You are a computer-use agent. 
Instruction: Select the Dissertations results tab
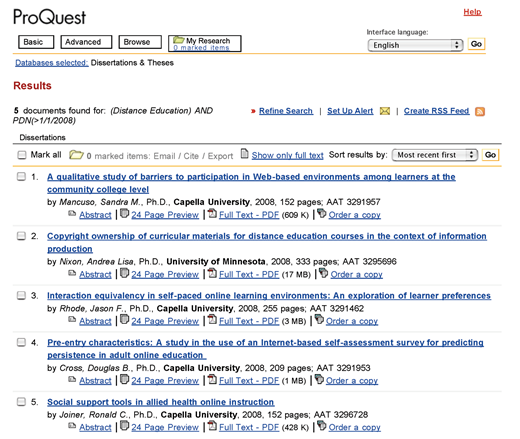pos(42,137)
